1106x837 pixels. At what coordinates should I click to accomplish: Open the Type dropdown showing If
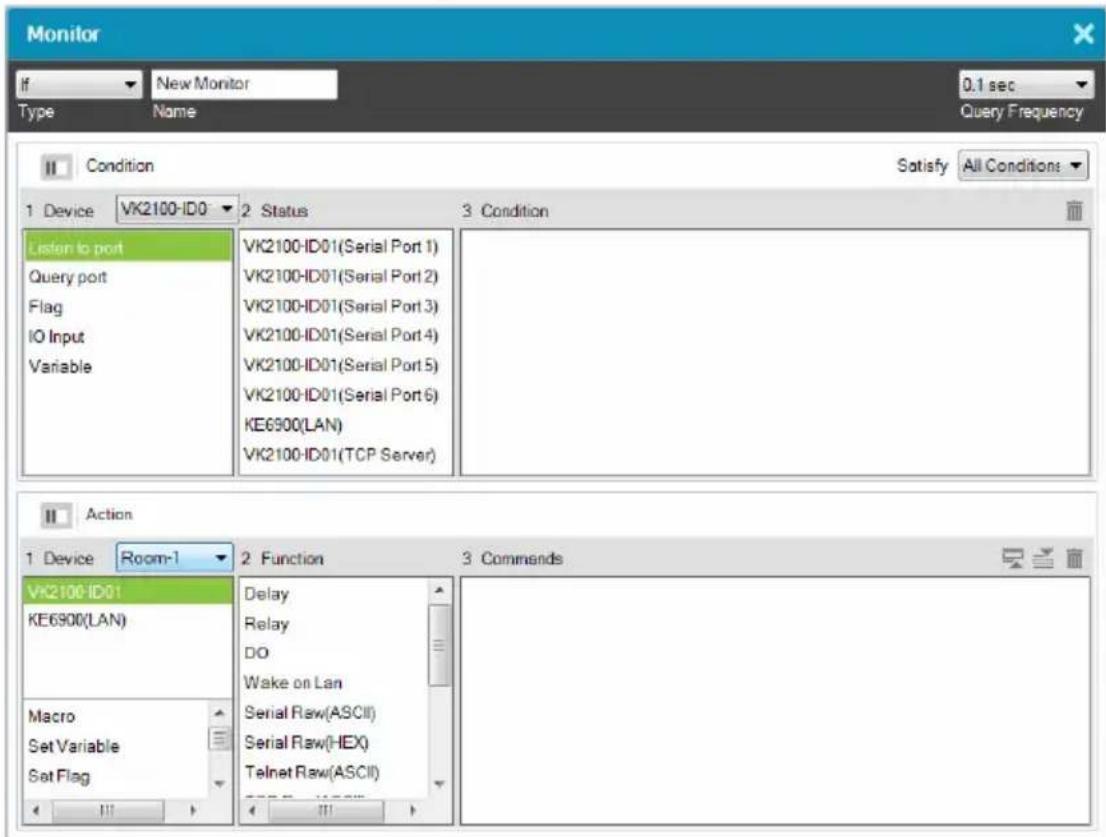(x=78, y=85)
